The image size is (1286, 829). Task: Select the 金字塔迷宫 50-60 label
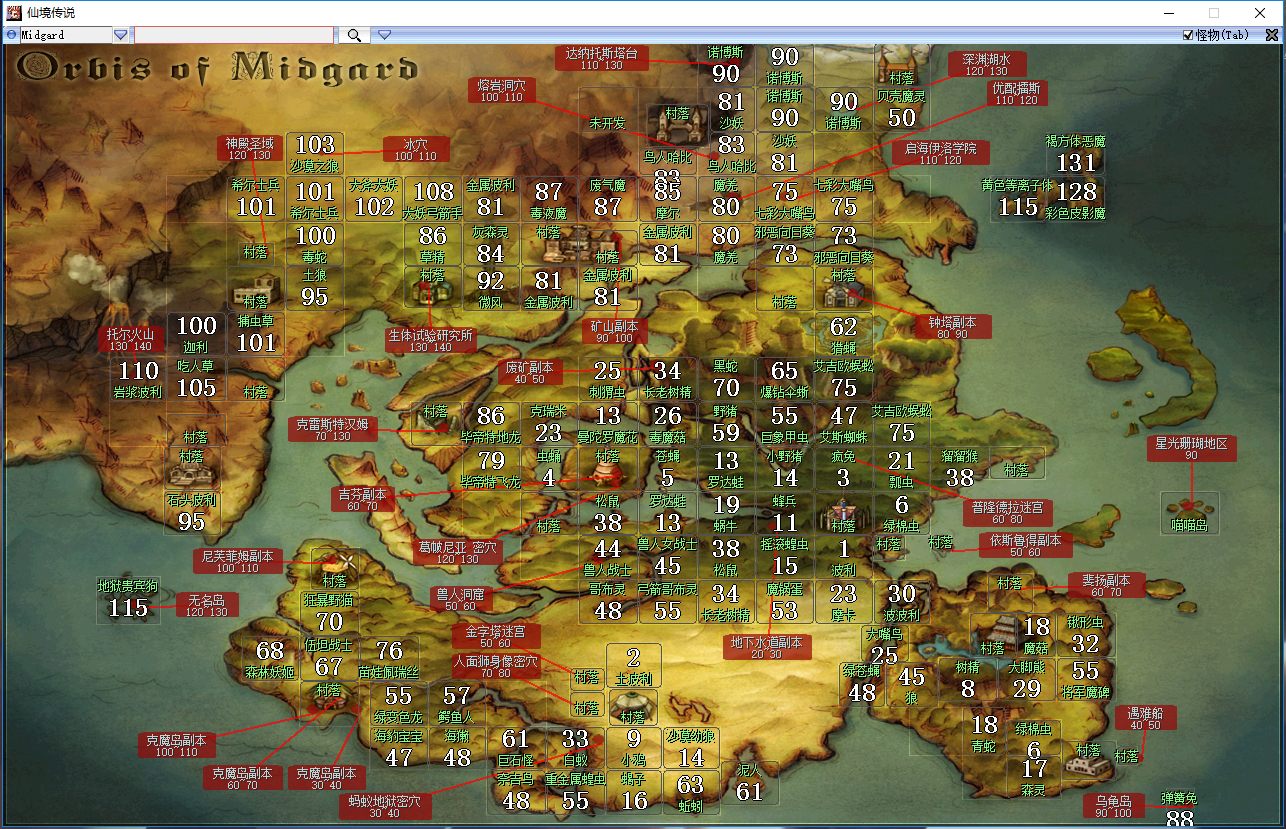(x=496, y=637)
